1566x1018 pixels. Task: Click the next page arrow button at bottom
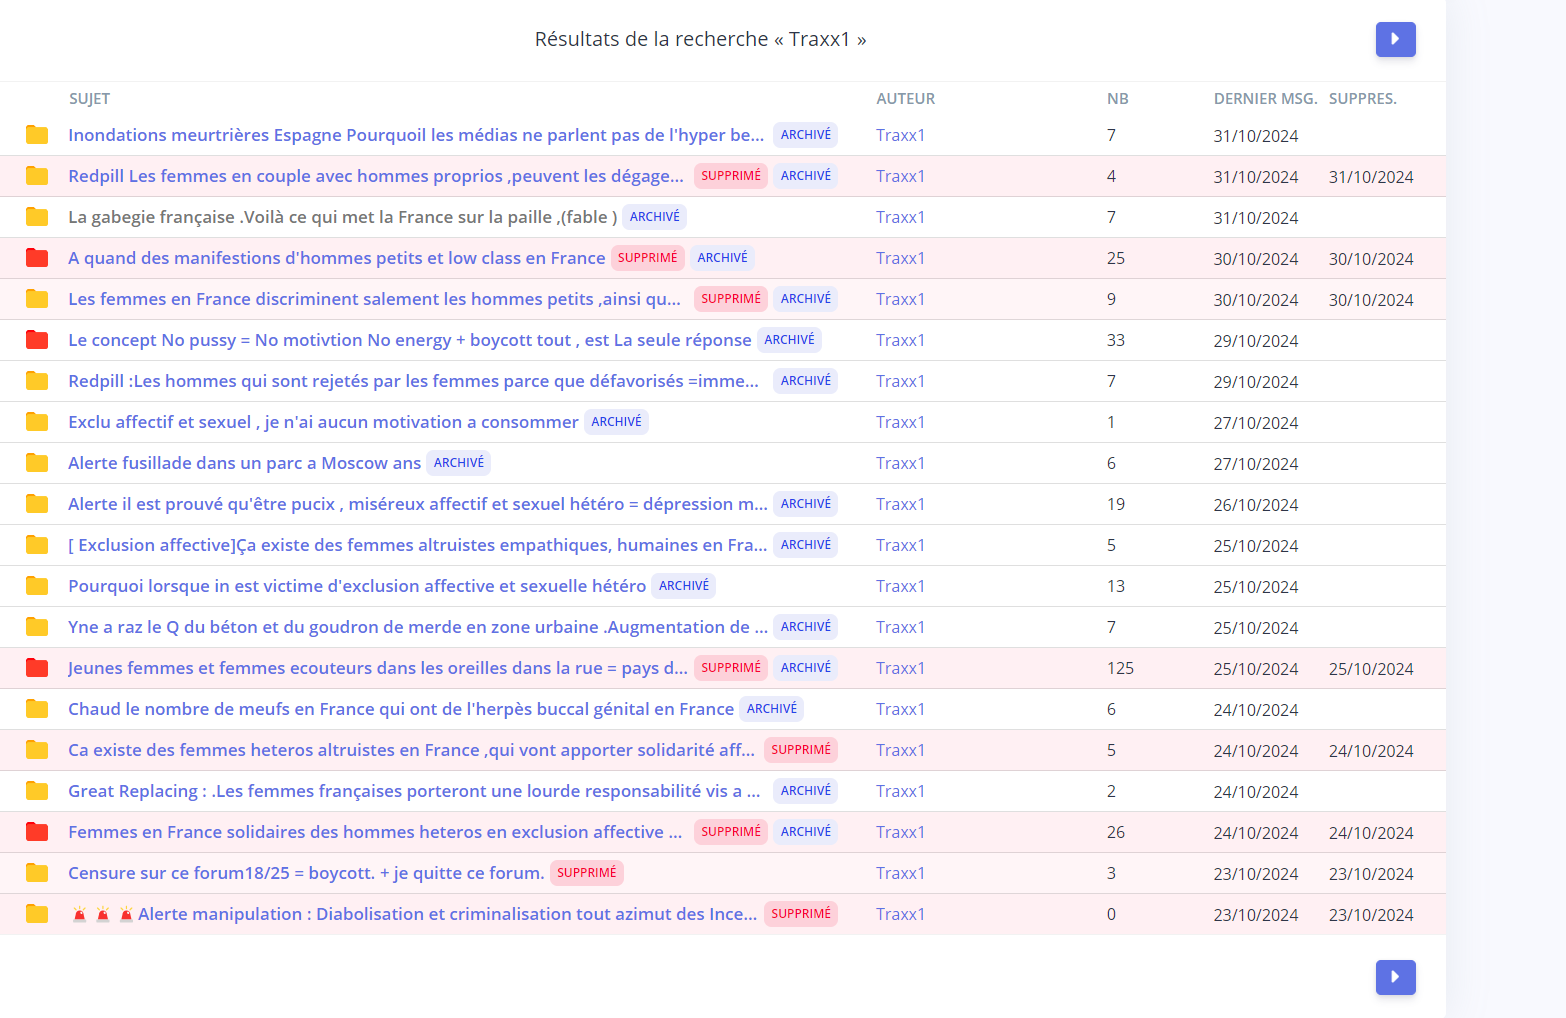click(x=1395, y=977)
